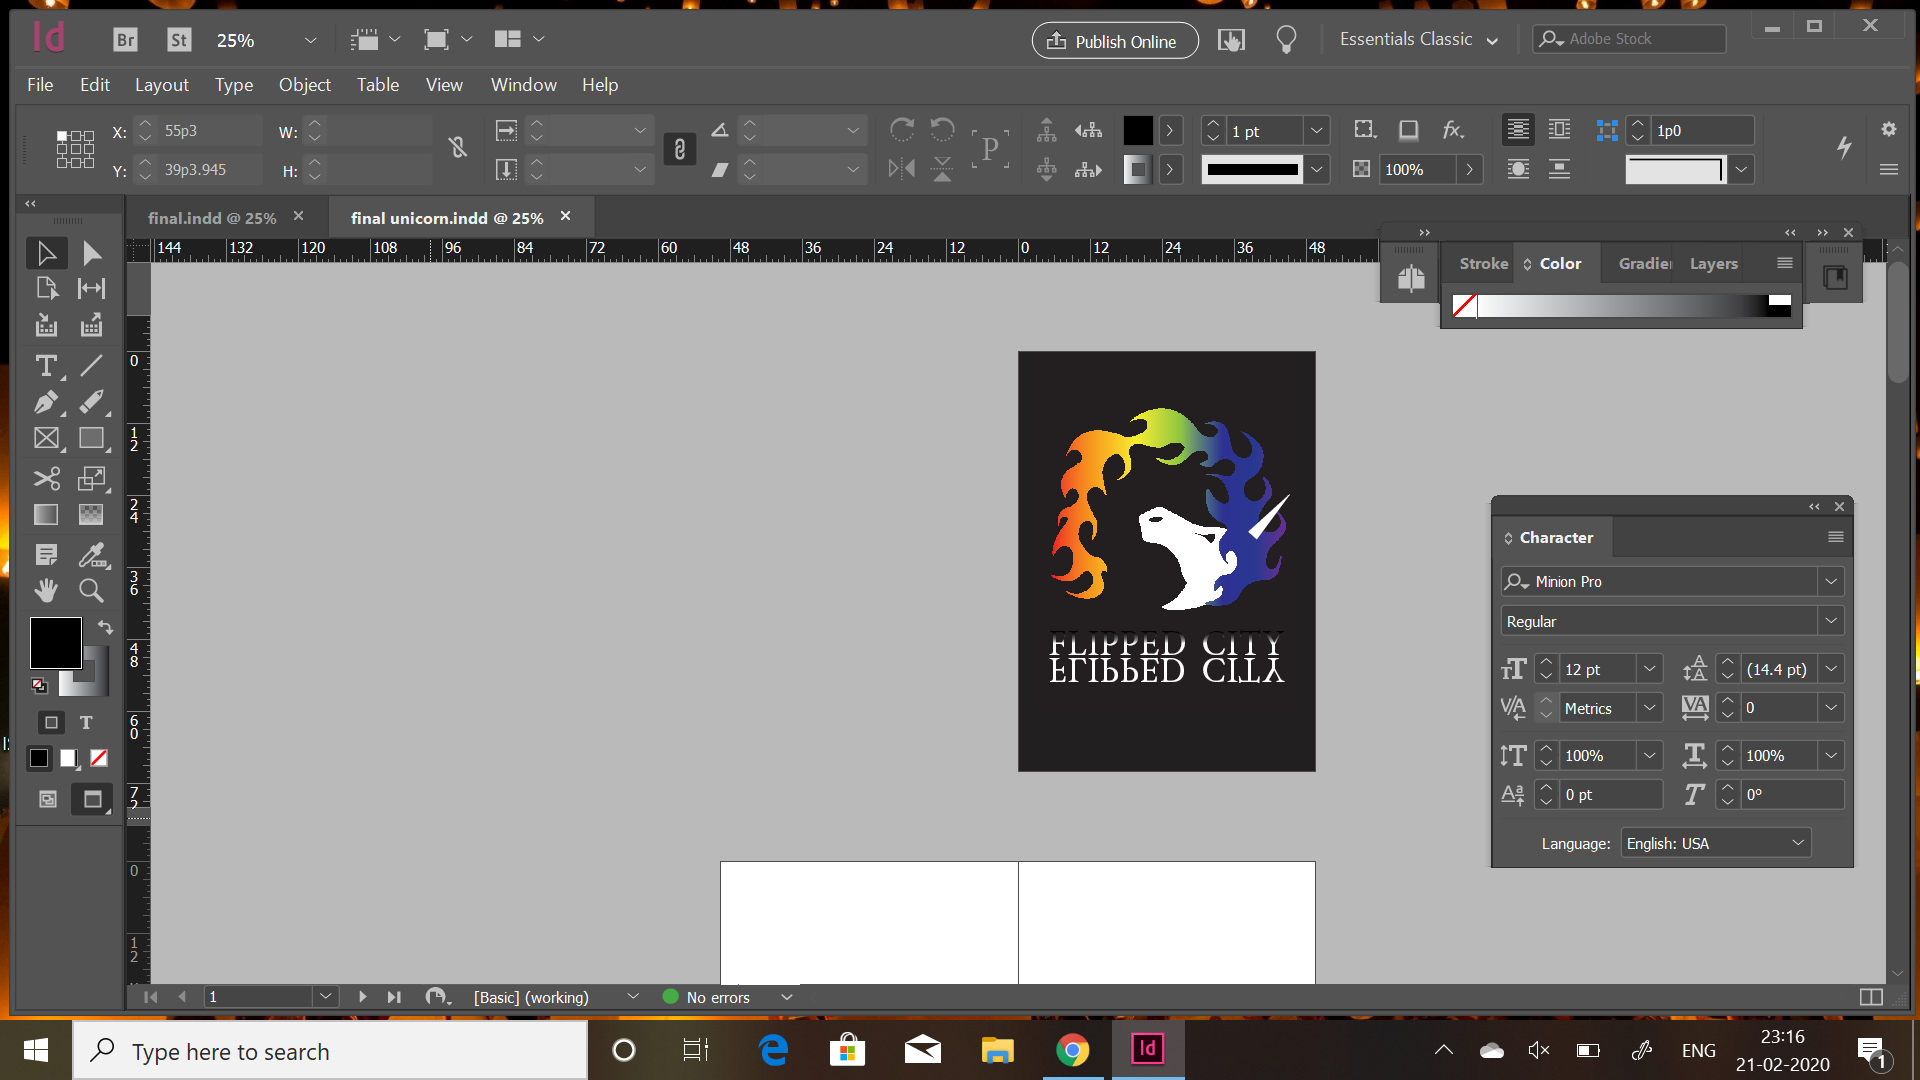This screenshot has width=1920, height=1080.
Task: Swap fill and stroke arrows
Action: (105, 627)
